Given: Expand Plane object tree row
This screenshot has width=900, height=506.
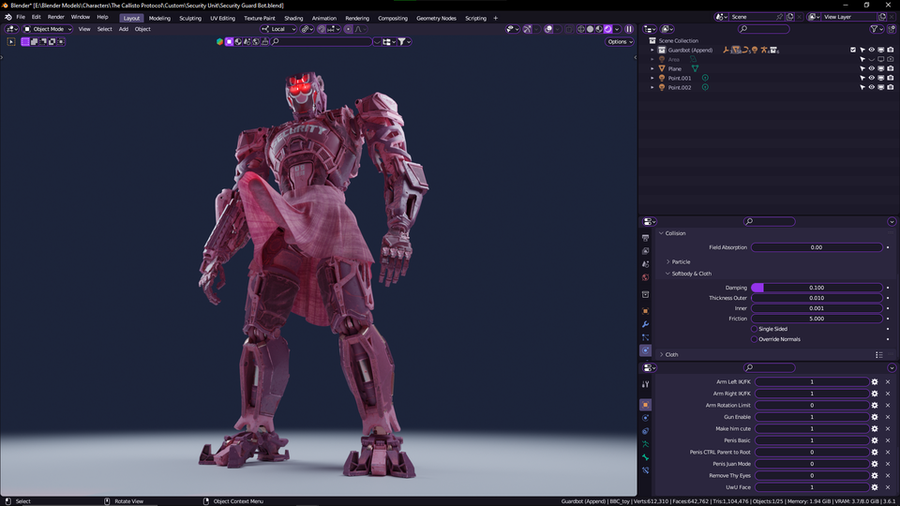Looking at the screenshot, I should pyautogui.click(x=652, y=69).
